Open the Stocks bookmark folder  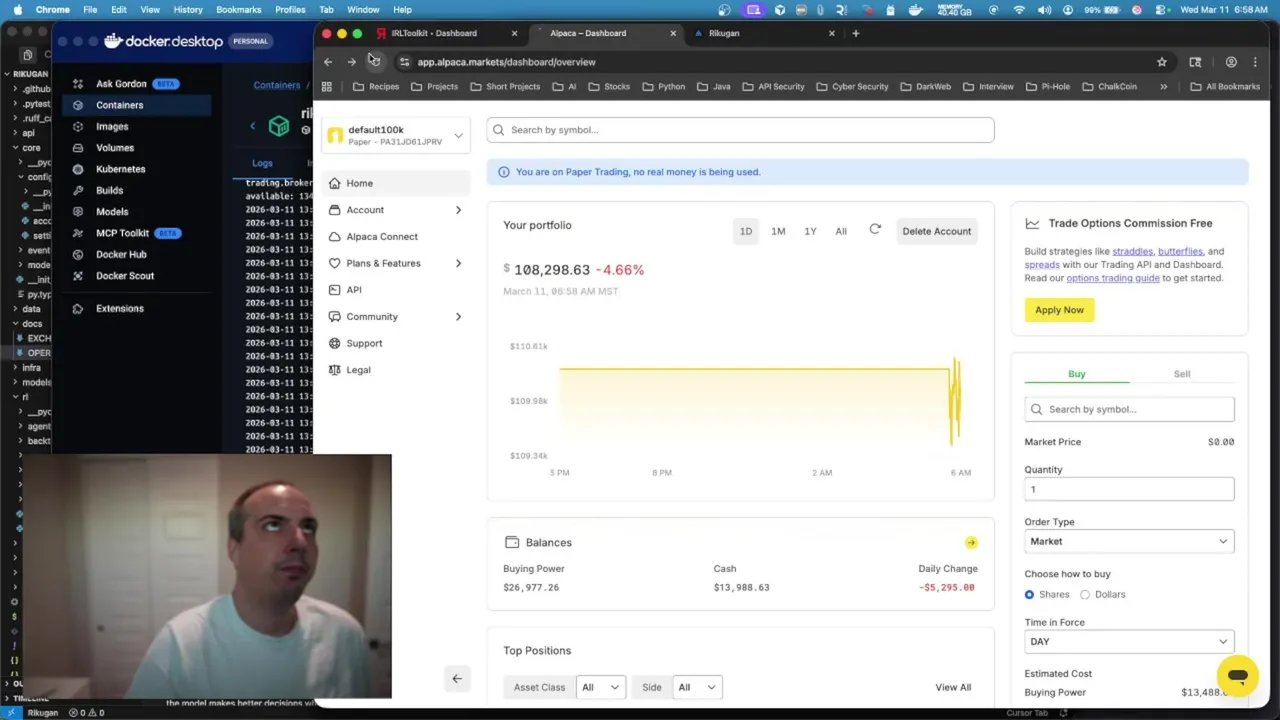coord(609,87)
